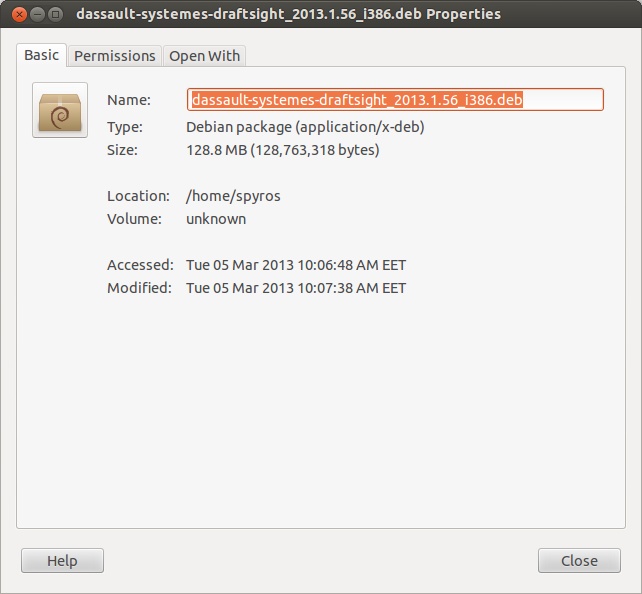Click the 'Modified:' label
The width and height of the screenshot is (642, 594).
click(139, 288)
